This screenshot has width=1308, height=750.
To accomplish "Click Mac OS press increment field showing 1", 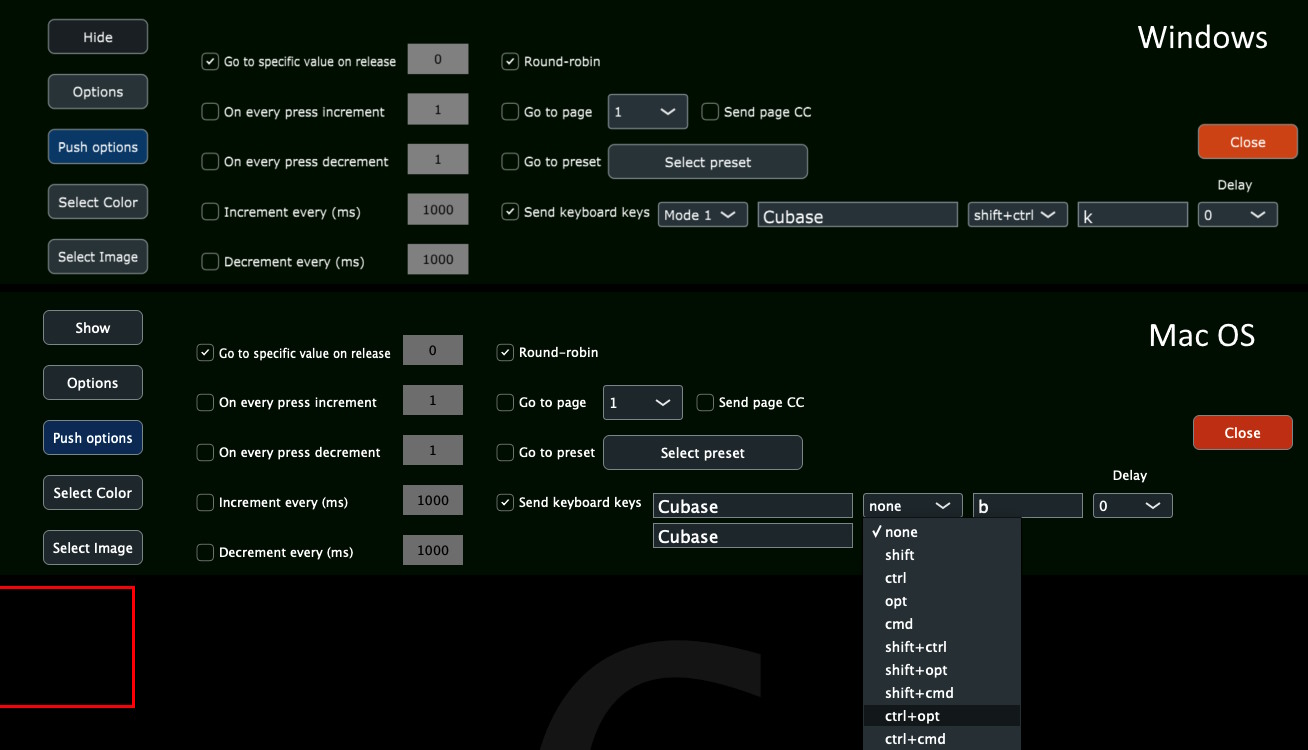I will point(433,400).
